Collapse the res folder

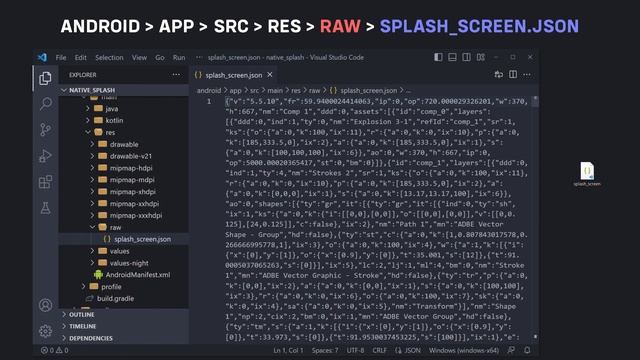coord(124,132)
